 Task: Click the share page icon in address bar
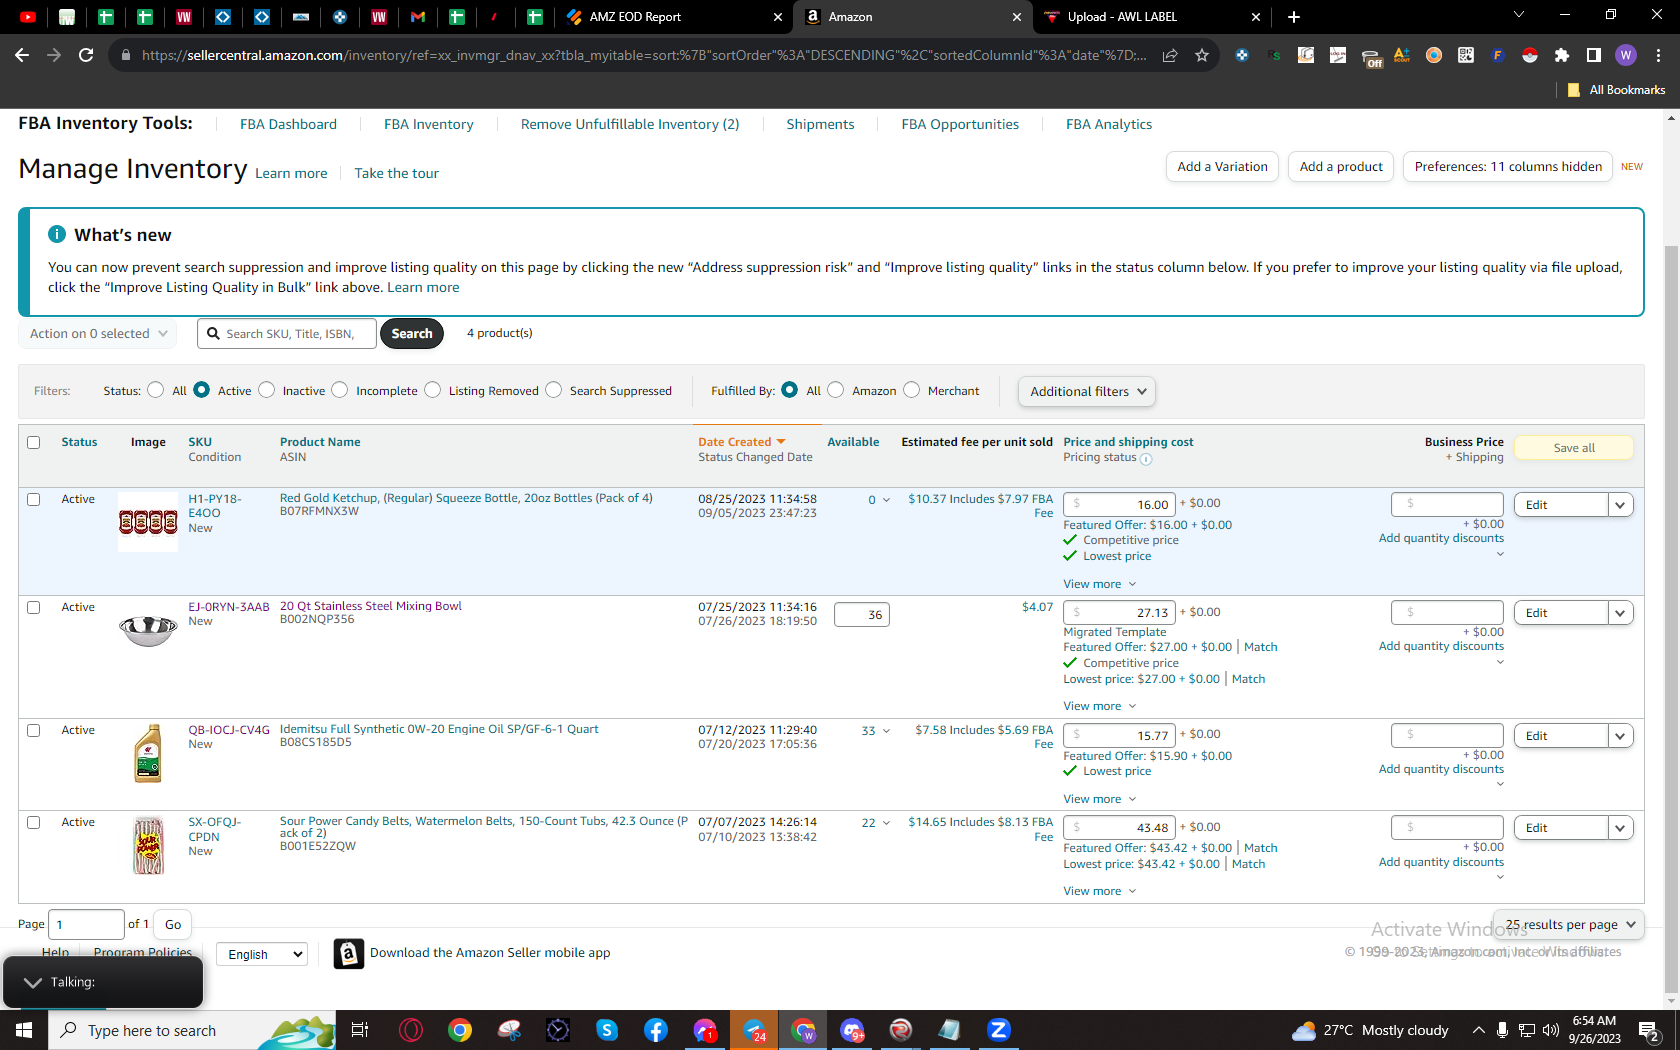[x=1170, y=55]
